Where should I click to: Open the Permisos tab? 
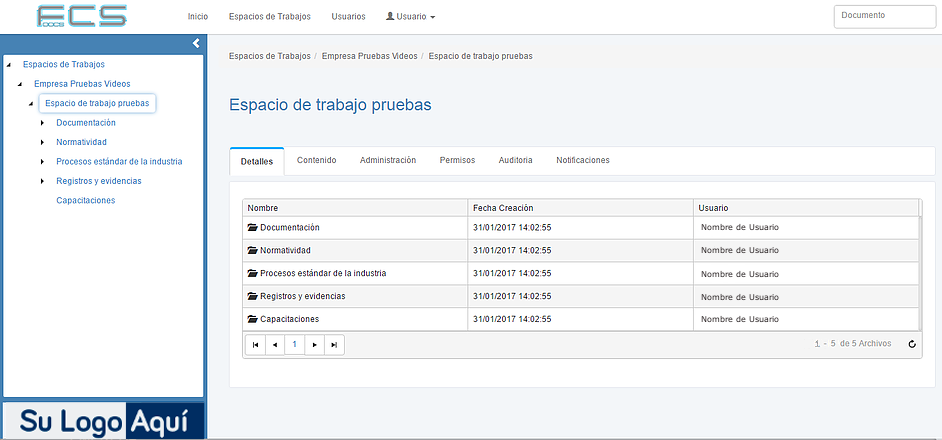point(457,160)
